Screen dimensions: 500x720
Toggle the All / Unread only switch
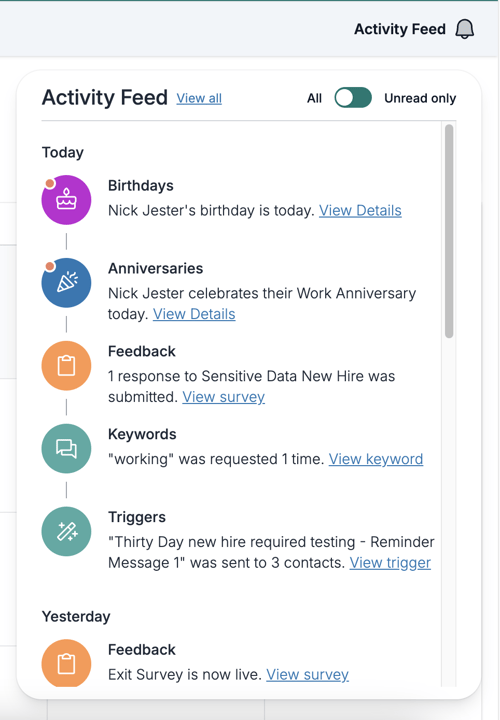(x=353, y=98)
